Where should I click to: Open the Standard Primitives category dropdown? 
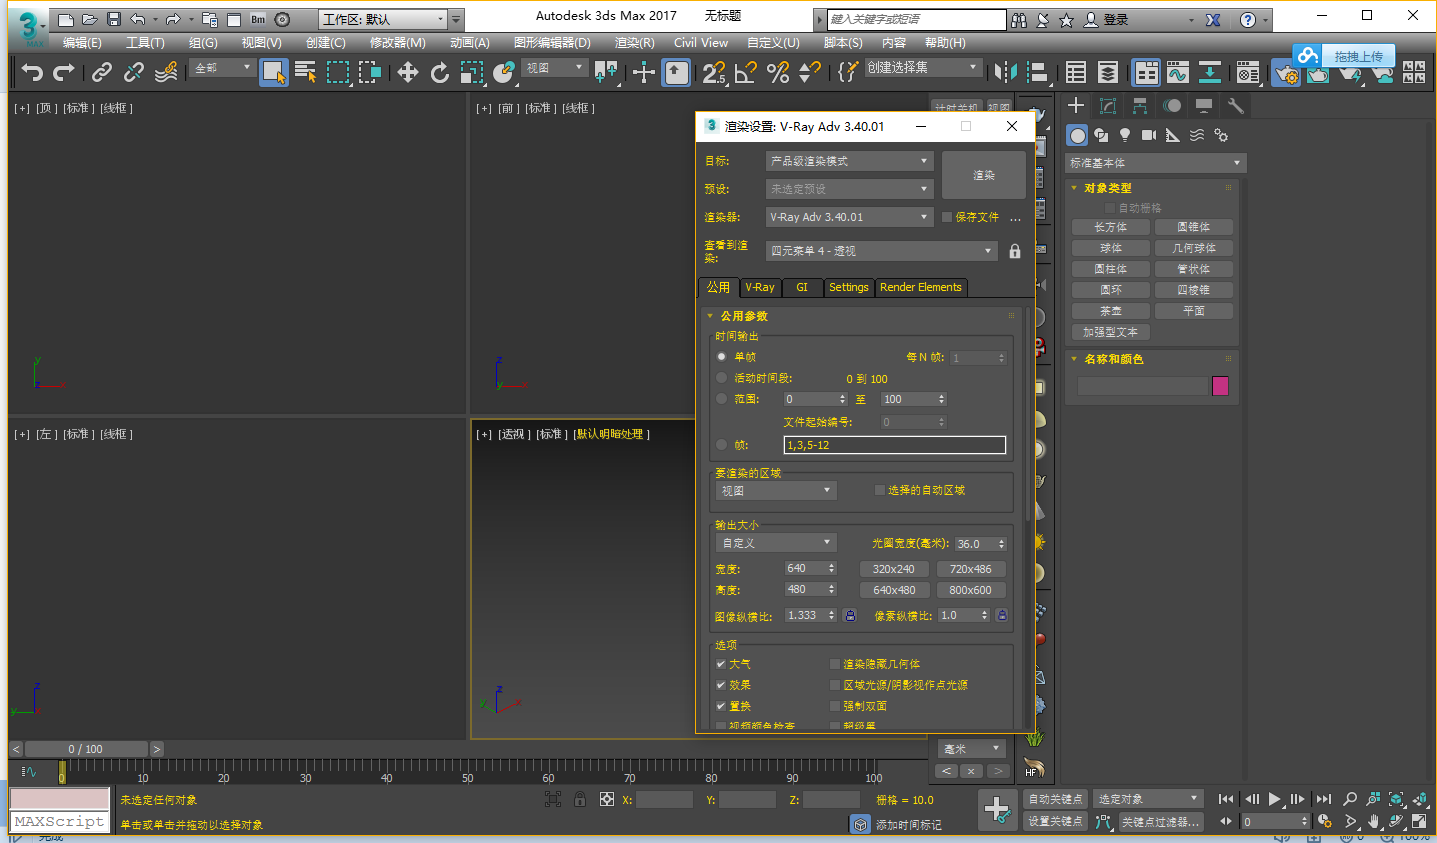(1155, 163)
